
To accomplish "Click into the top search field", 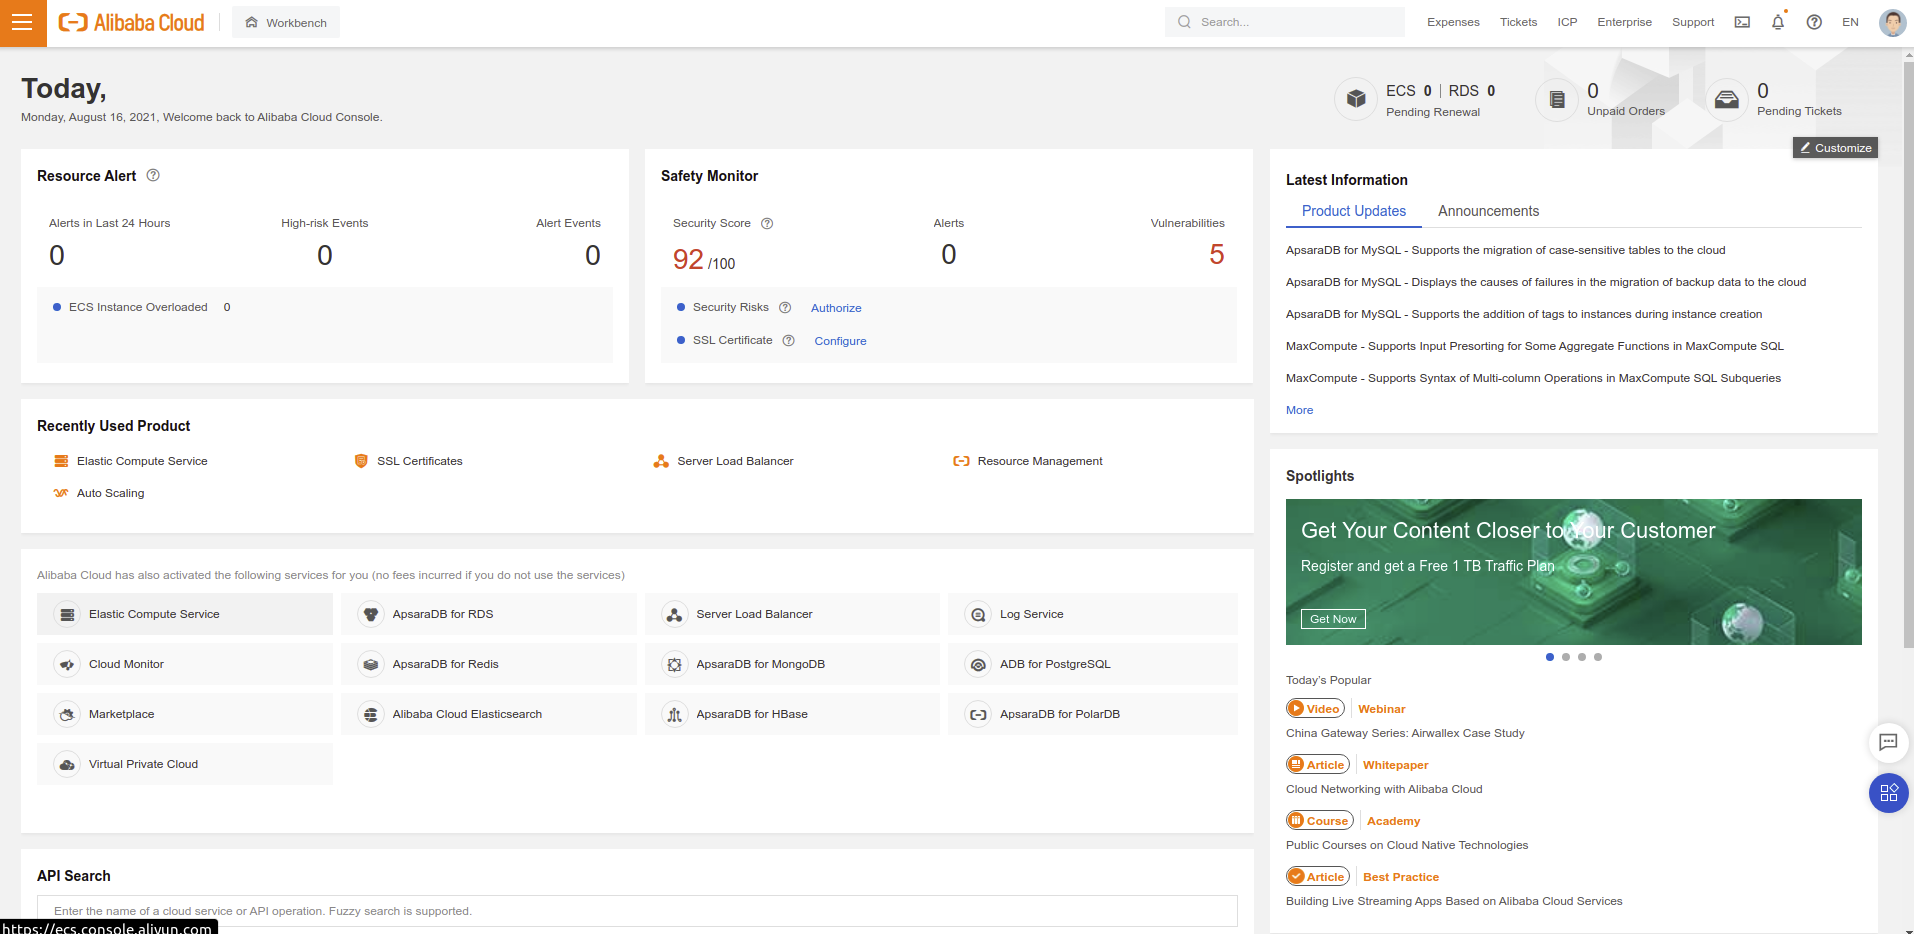I will (1285, 22).
